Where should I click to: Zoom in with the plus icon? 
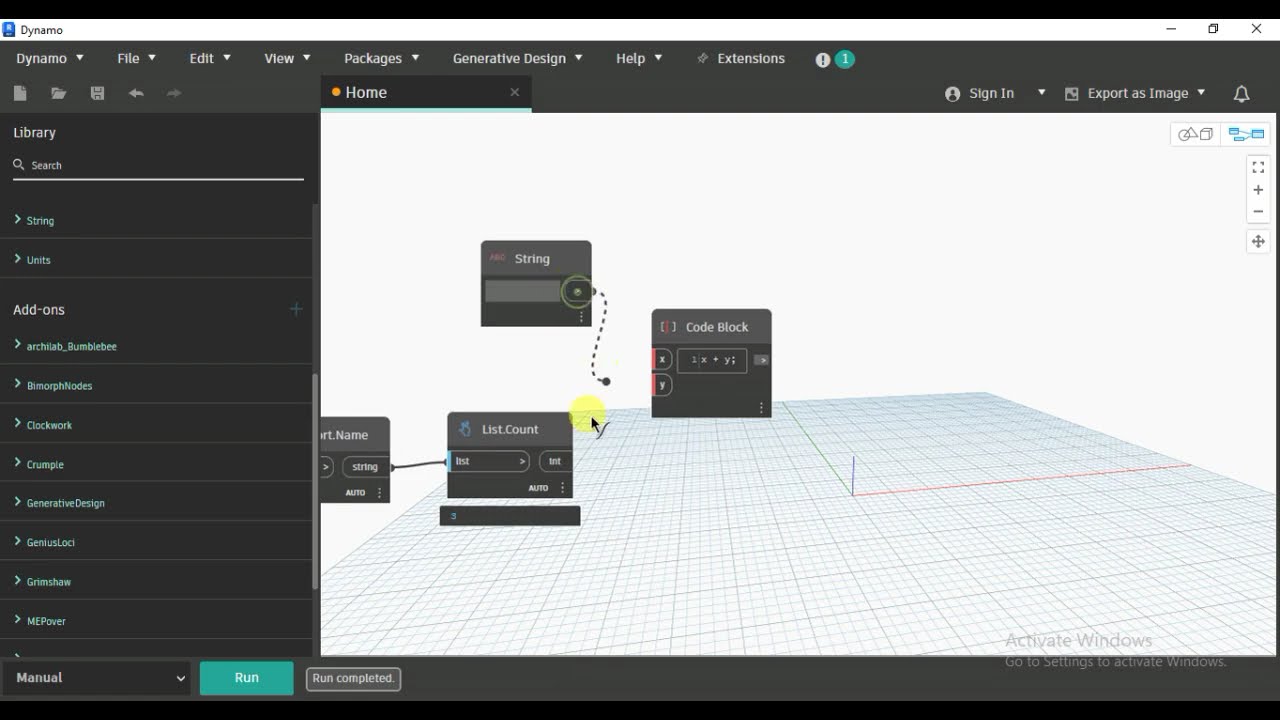coord(1258,190)
